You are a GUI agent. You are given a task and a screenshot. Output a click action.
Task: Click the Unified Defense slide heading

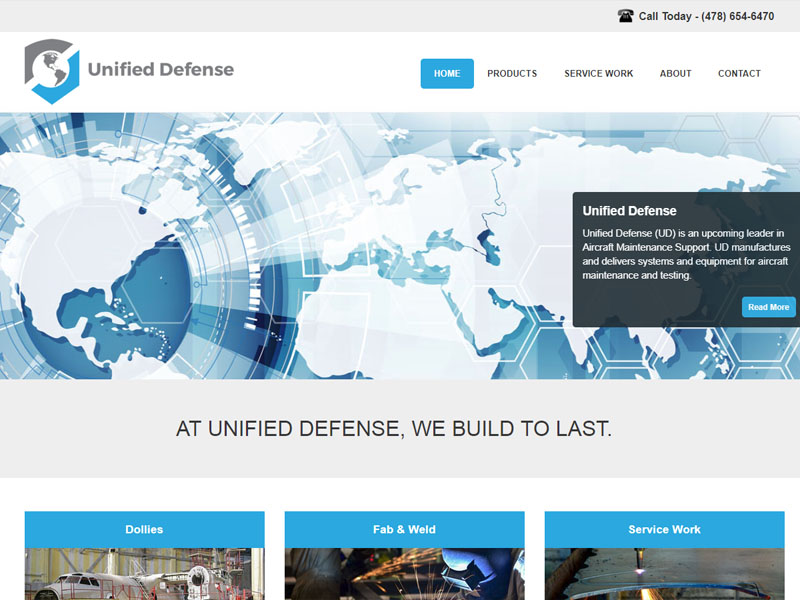click(x=629, y=211)
